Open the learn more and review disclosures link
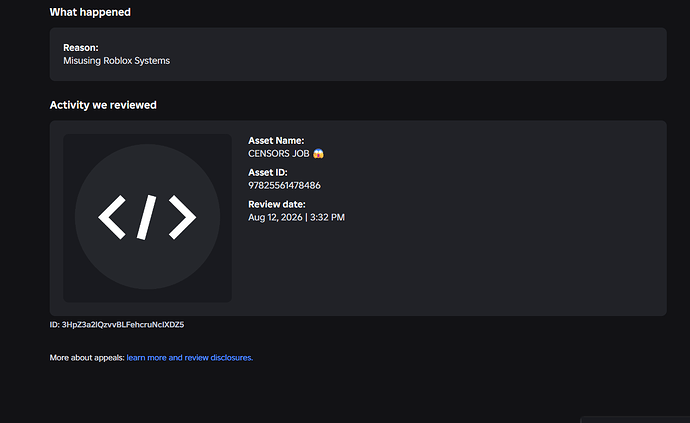Image resolution: width=690 pixels, height=423 pixels. coord(190,358)
